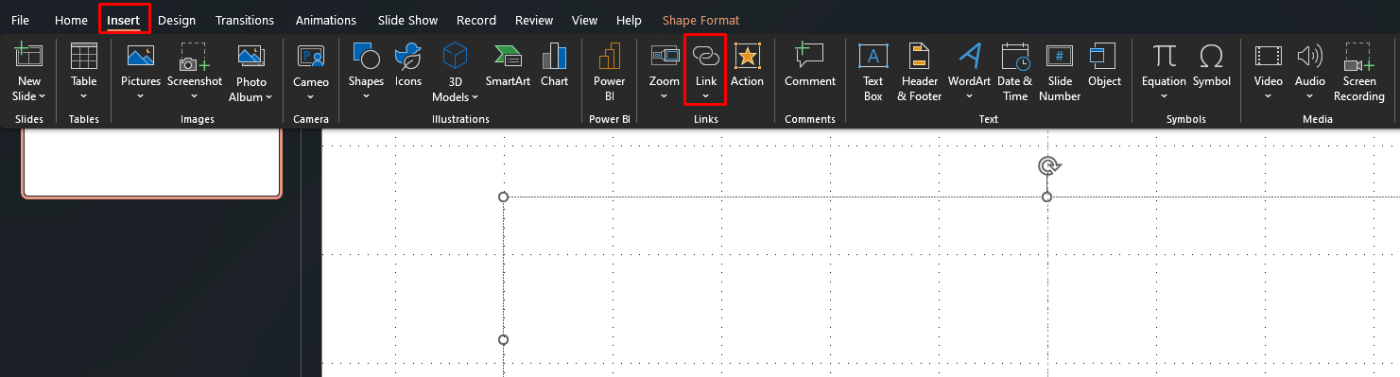Image resolution: width=1400 pixels, height=377 pixels.
Task: Expand the Link dropdown arrow
Action: 706,97
